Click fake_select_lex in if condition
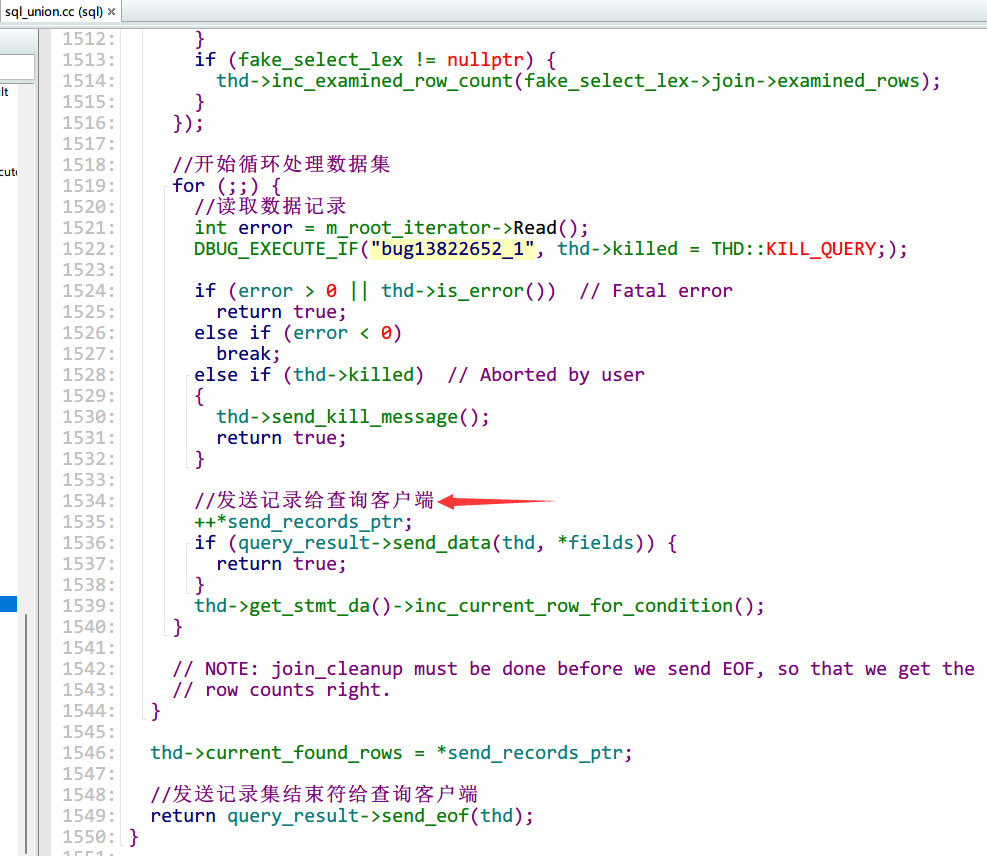The height and width of the screenshot is (856, 987). point(320,60)
